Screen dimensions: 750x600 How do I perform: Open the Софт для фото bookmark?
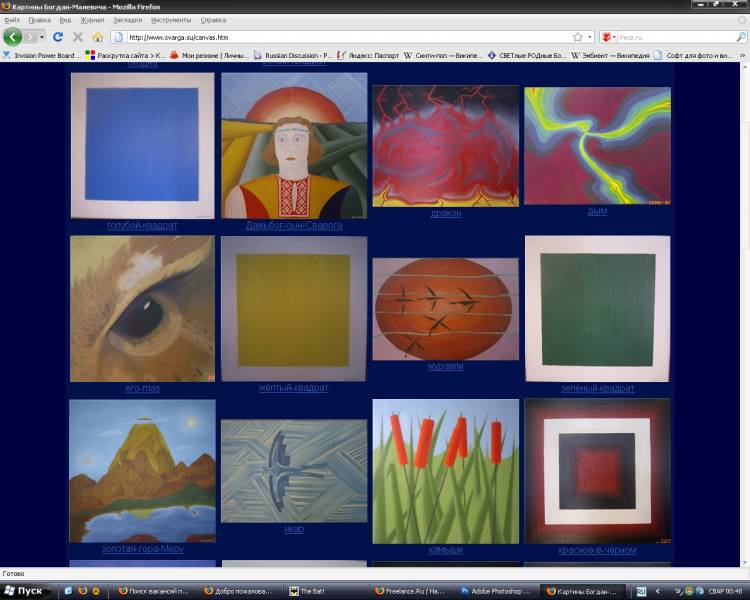(694, 56)
